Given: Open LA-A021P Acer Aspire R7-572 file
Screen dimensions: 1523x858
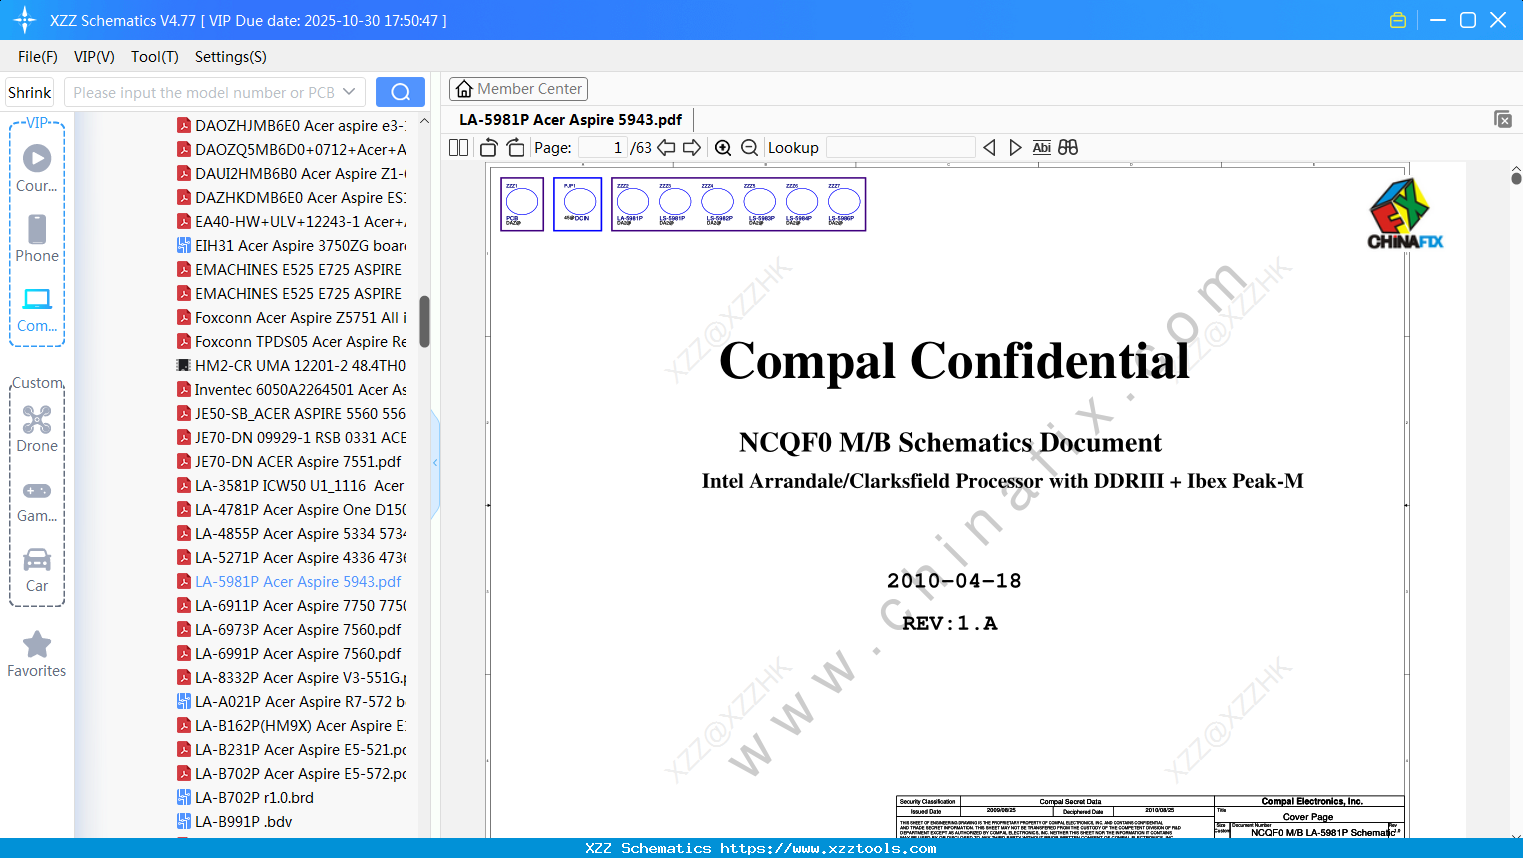Looking at the screenshot, I should tap(291, 702).
